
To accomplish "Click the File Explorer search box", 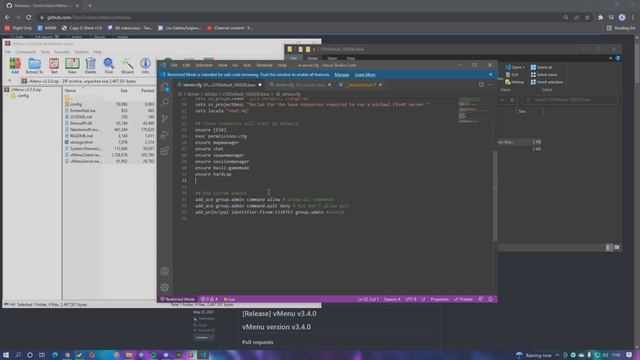I will [x=569, y=100].
